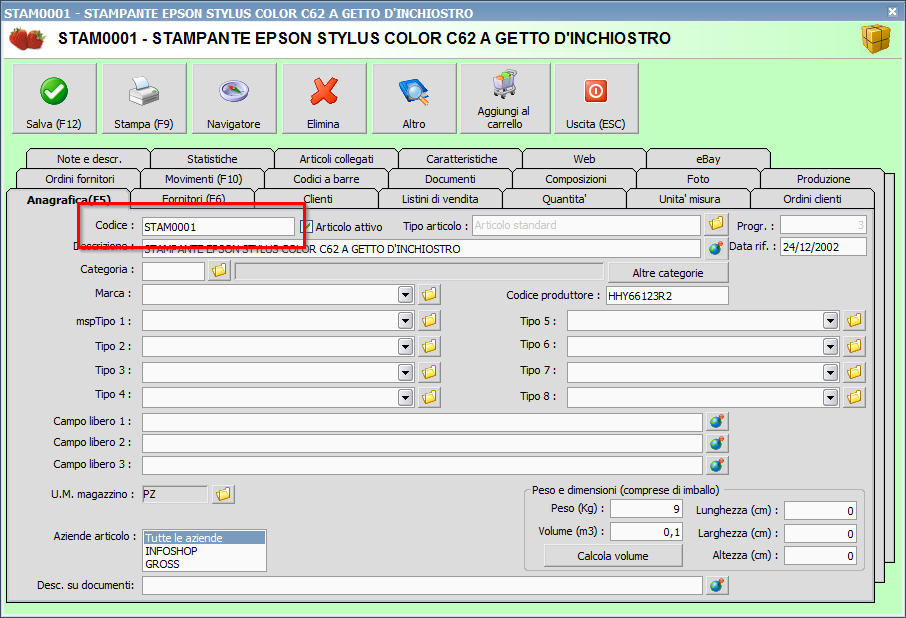Screen dimensions: 906x618
Task: Expand the Tipo 6 dropdown
Action: (830, 347)
